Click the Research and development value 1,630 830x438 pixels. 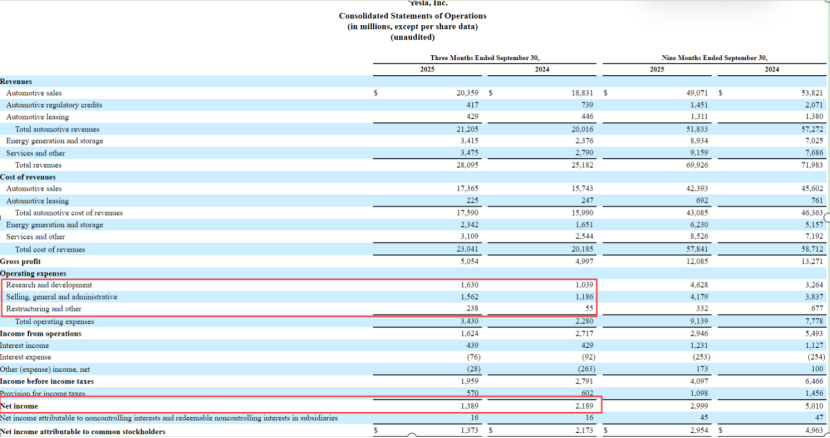469,285
